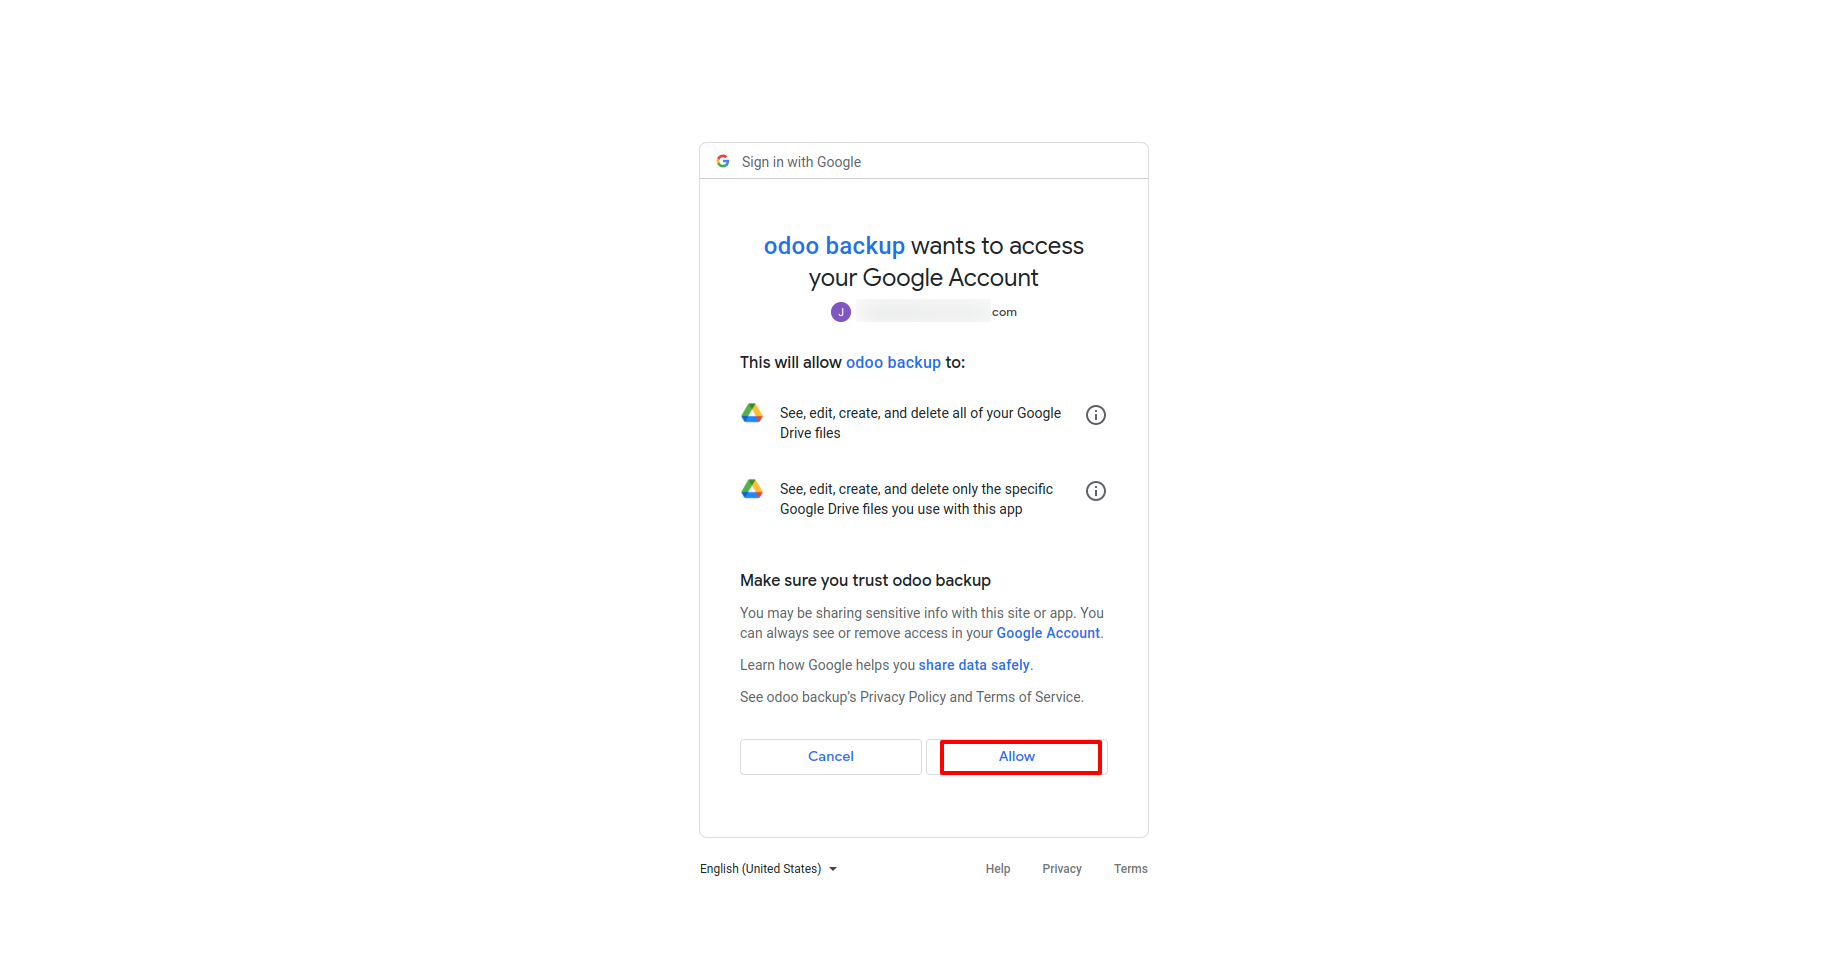Open the English (United States) language dropdown
The height and width of the screenshot is (980, 1848).
[x=768, y=869]
